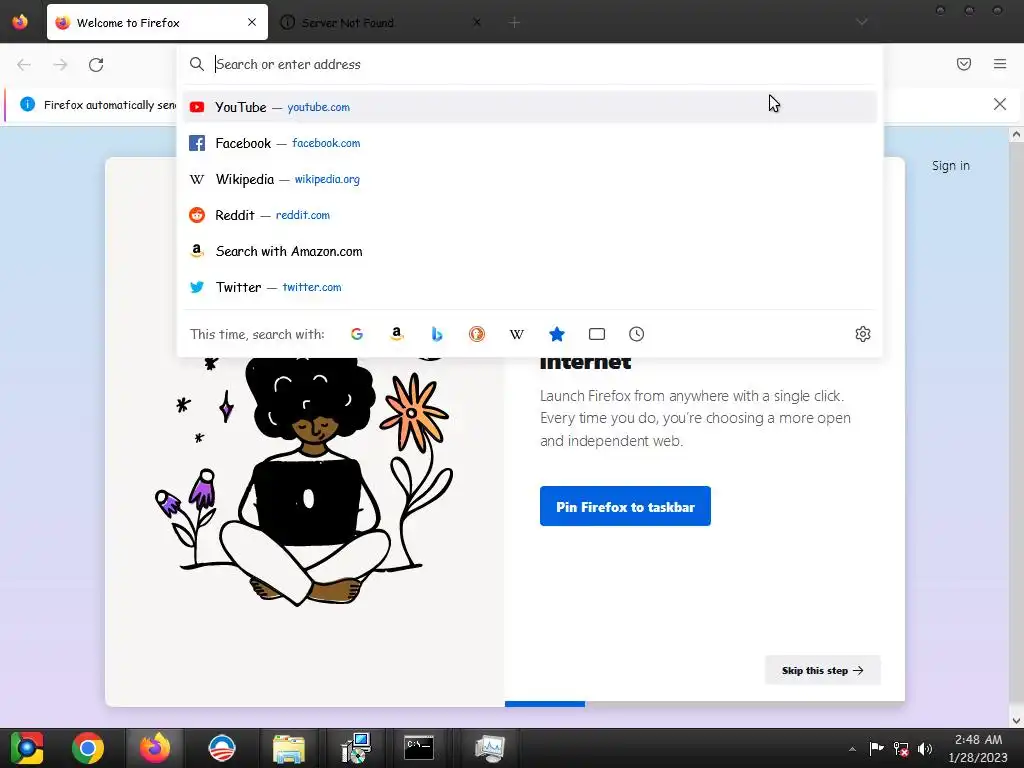Open volume control in system tray
The image size is (1024, 768).
point(925,749)
